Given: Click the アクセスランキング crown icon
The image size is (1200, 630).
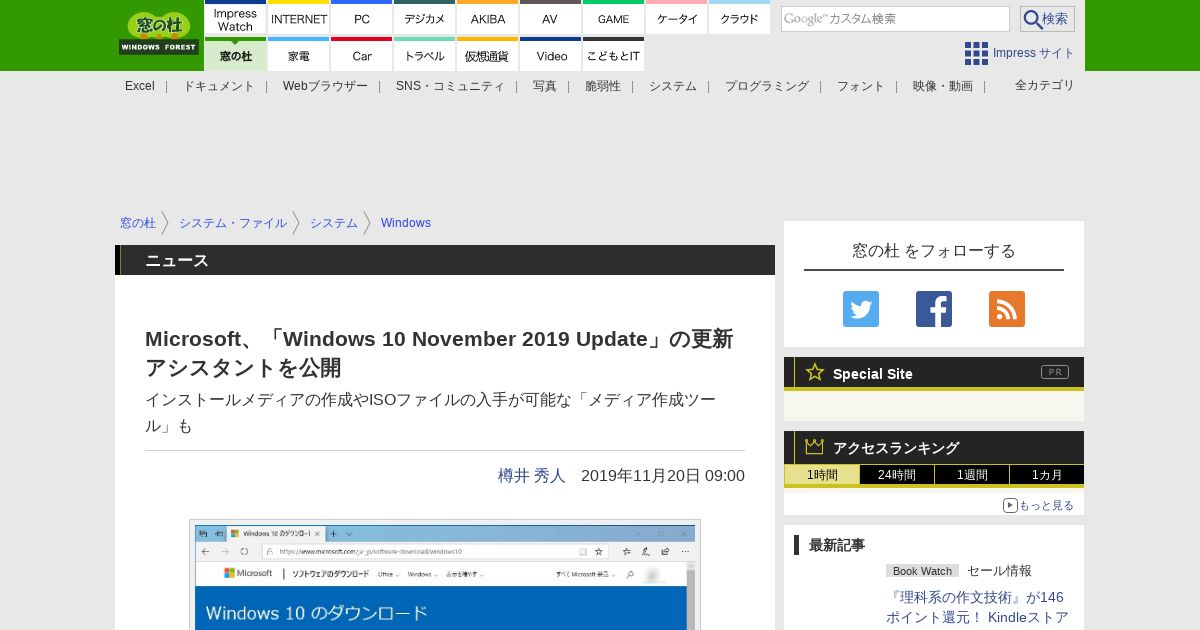Looking at the screenshot, I should point(815,447).
